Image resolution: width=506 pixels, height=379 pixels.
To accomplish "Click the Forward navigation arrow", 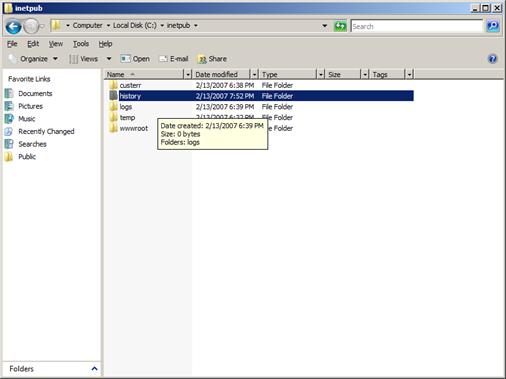I will click(31, 26).
